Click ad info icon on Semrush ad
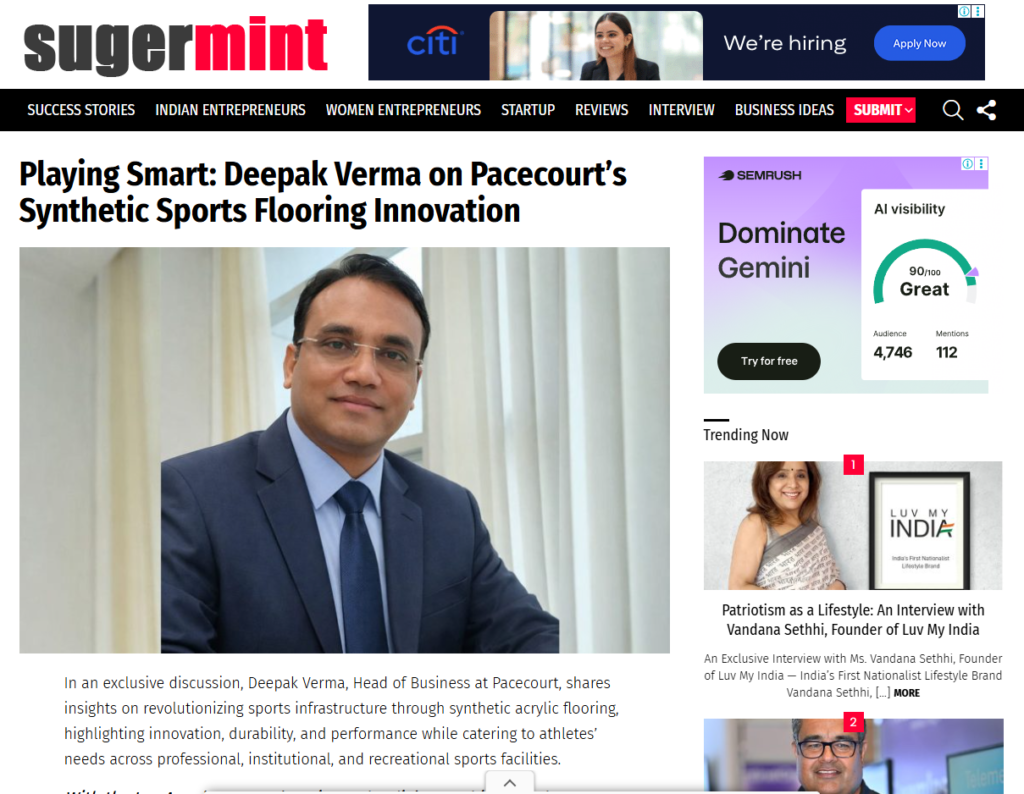This screenshot has width=1024, height=794. click(x=968, y=163)
